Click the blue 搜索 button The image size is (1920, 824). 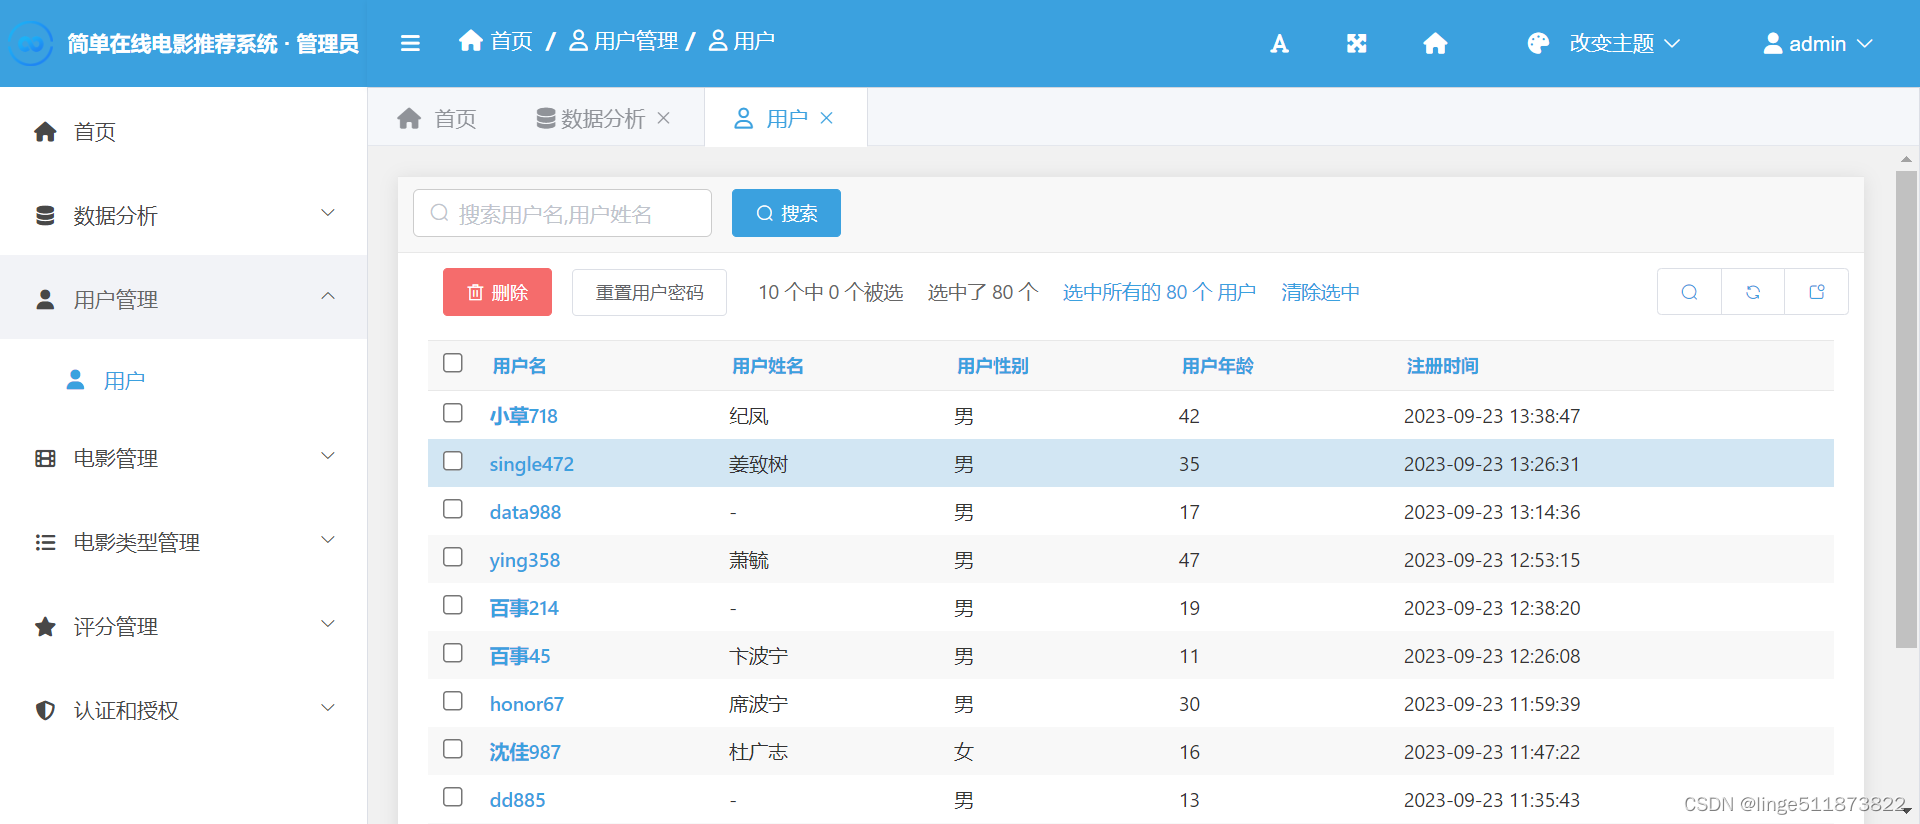tap(786, 213)
